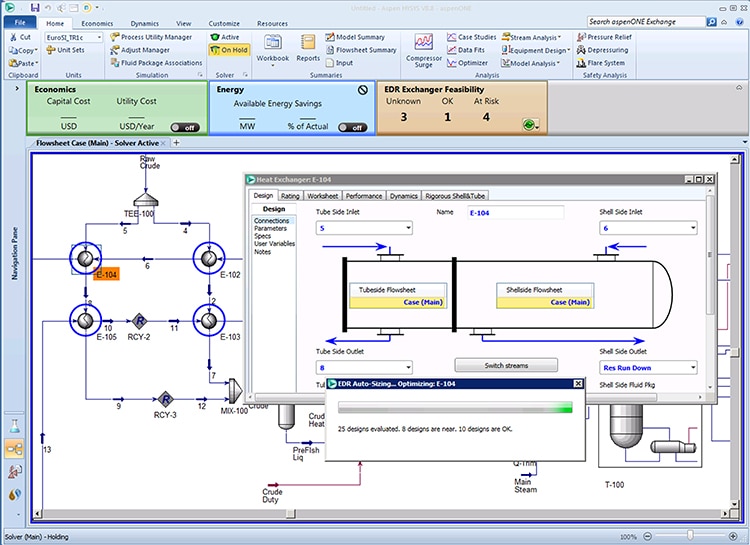Click the zoom out minus button
The height and width of the screenshot is (545, 750).
pyautogui.click(x=648, y=536)
